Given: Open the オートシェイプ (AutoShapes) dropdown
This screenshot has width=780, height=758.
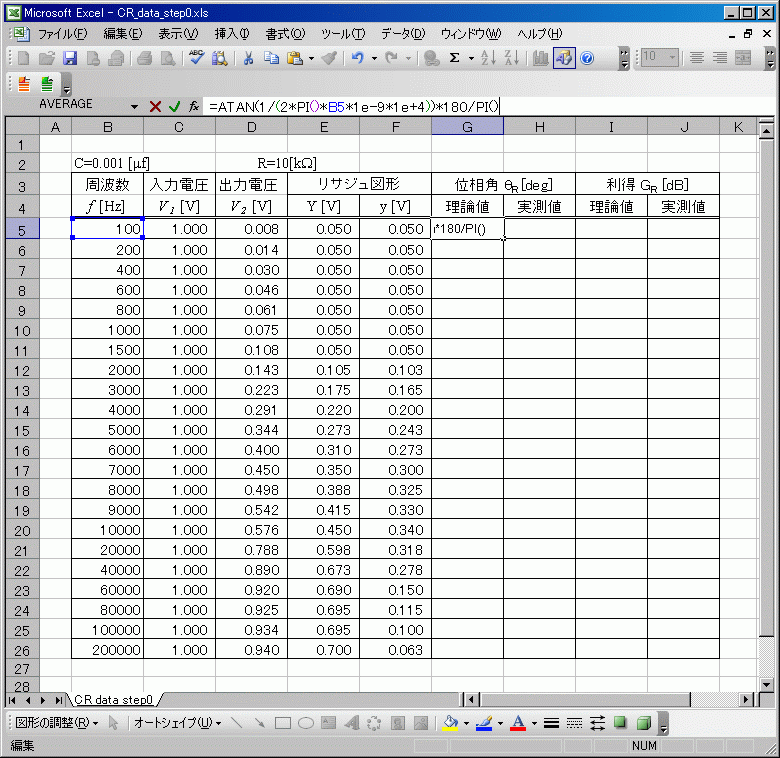Looking at the screenshot, I should coord(178,723).
